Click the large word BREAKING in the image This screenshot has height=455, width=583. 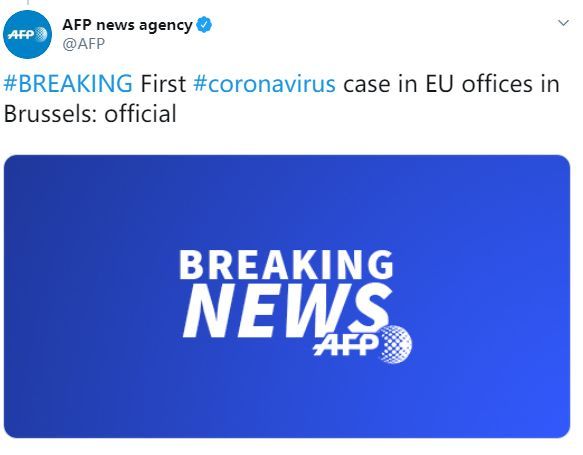click(286, 265)
